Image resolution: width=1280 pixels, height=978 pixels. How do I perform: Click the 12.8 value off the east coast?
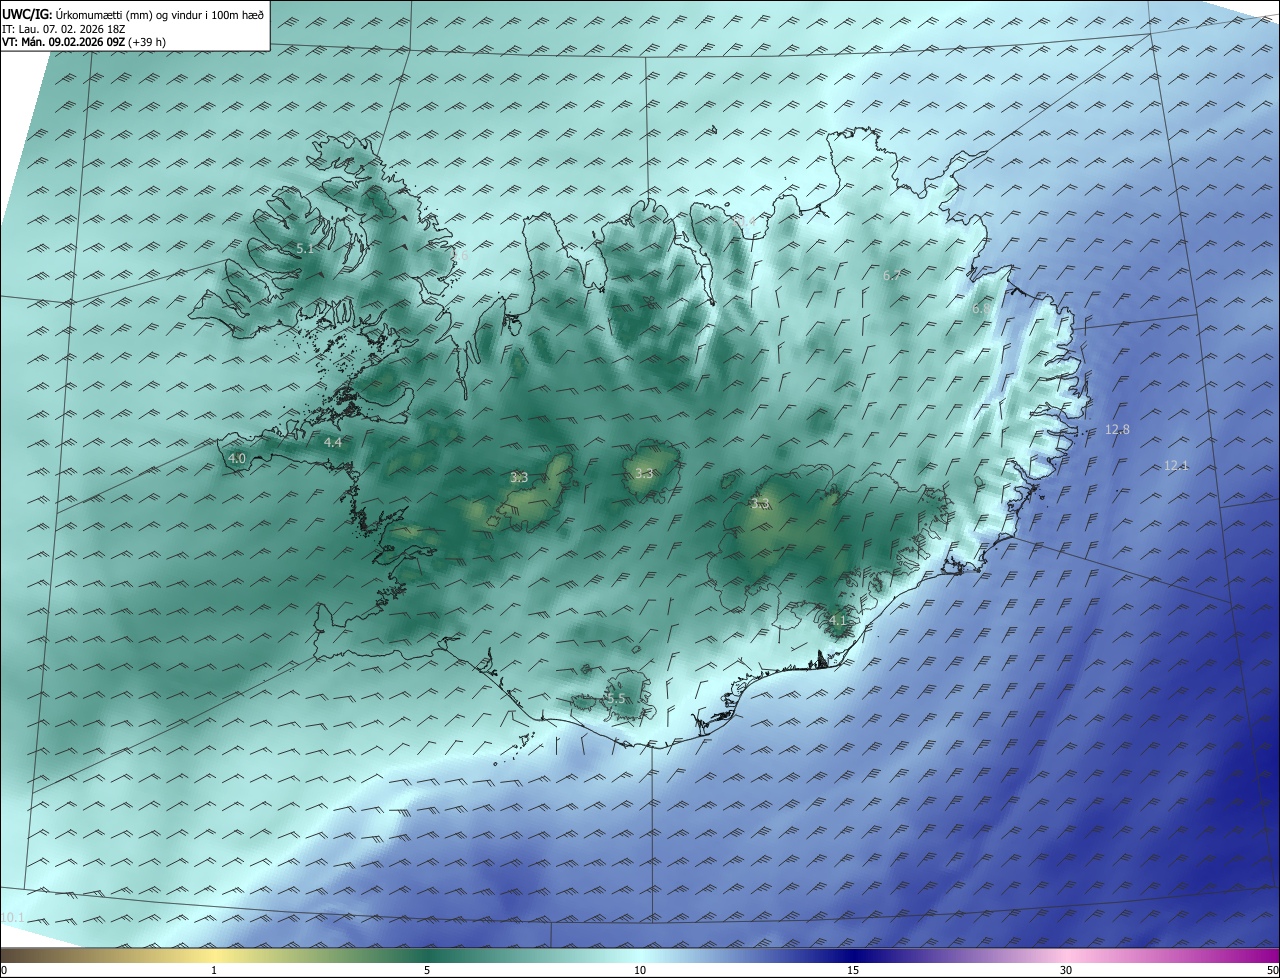pyautogui.click(x=1117, y=429)
